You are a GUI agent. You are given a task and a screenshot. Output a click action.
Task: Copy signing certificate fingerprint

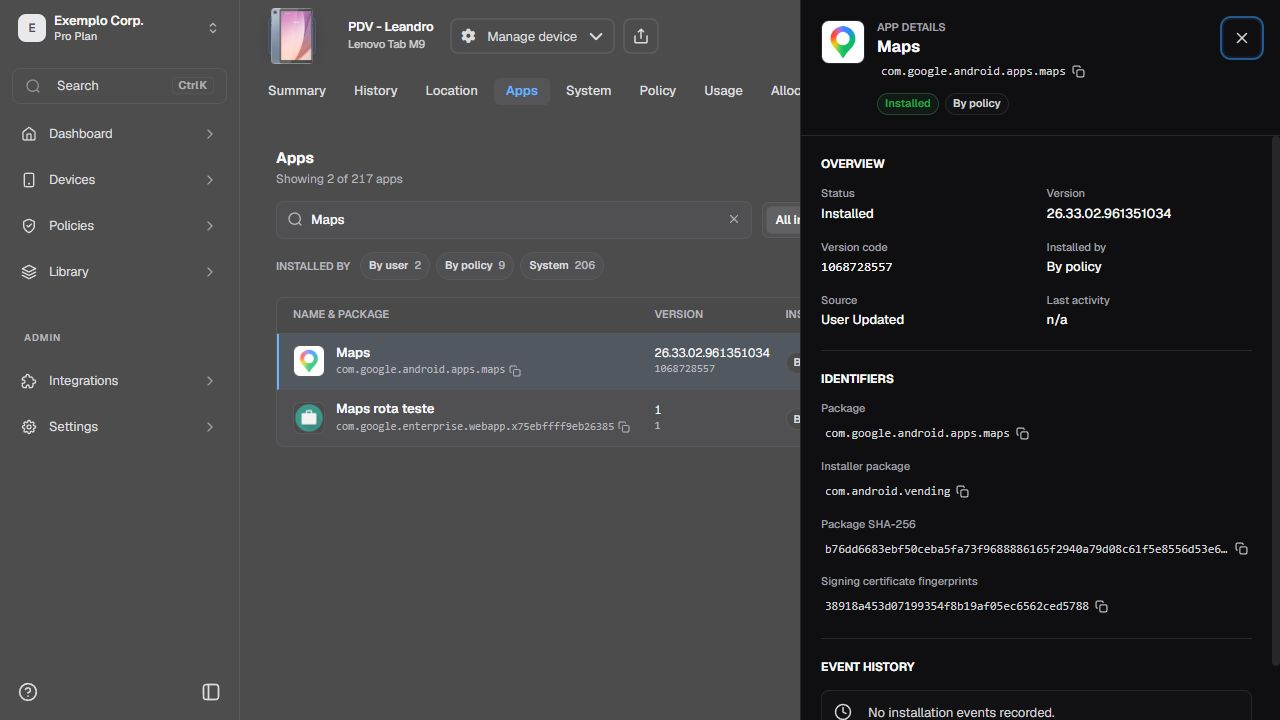pyautogui.click(x=1102, y=607)
